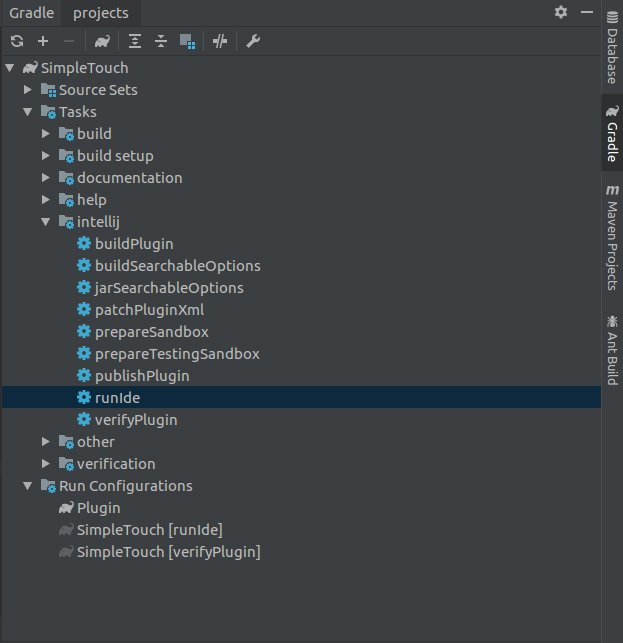Select the documentation group label
The image size is (623, 643).
tap(130, 178)
